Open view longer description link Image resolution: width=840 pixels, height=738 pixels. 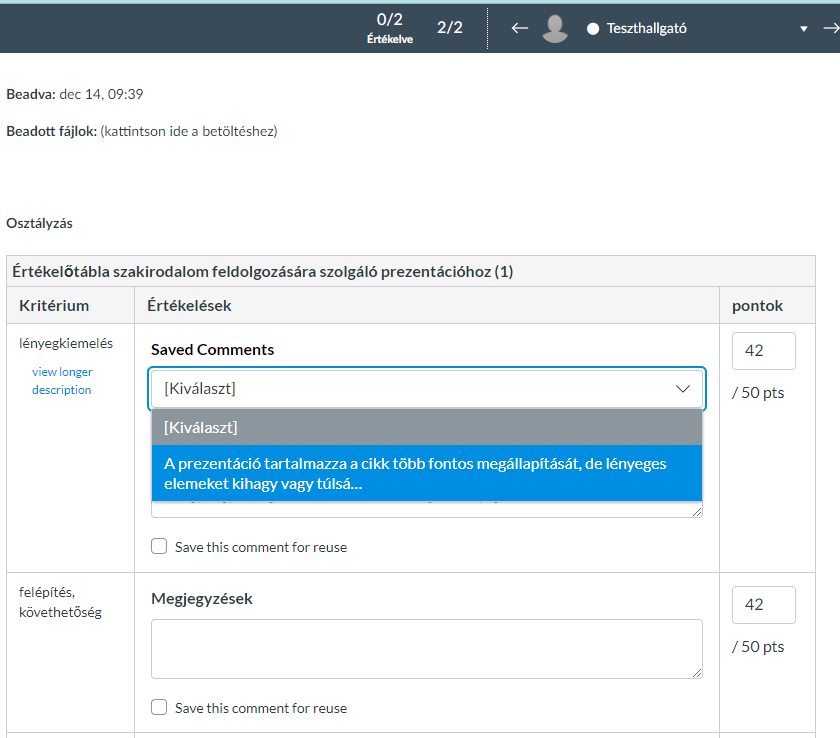point(62,381)
